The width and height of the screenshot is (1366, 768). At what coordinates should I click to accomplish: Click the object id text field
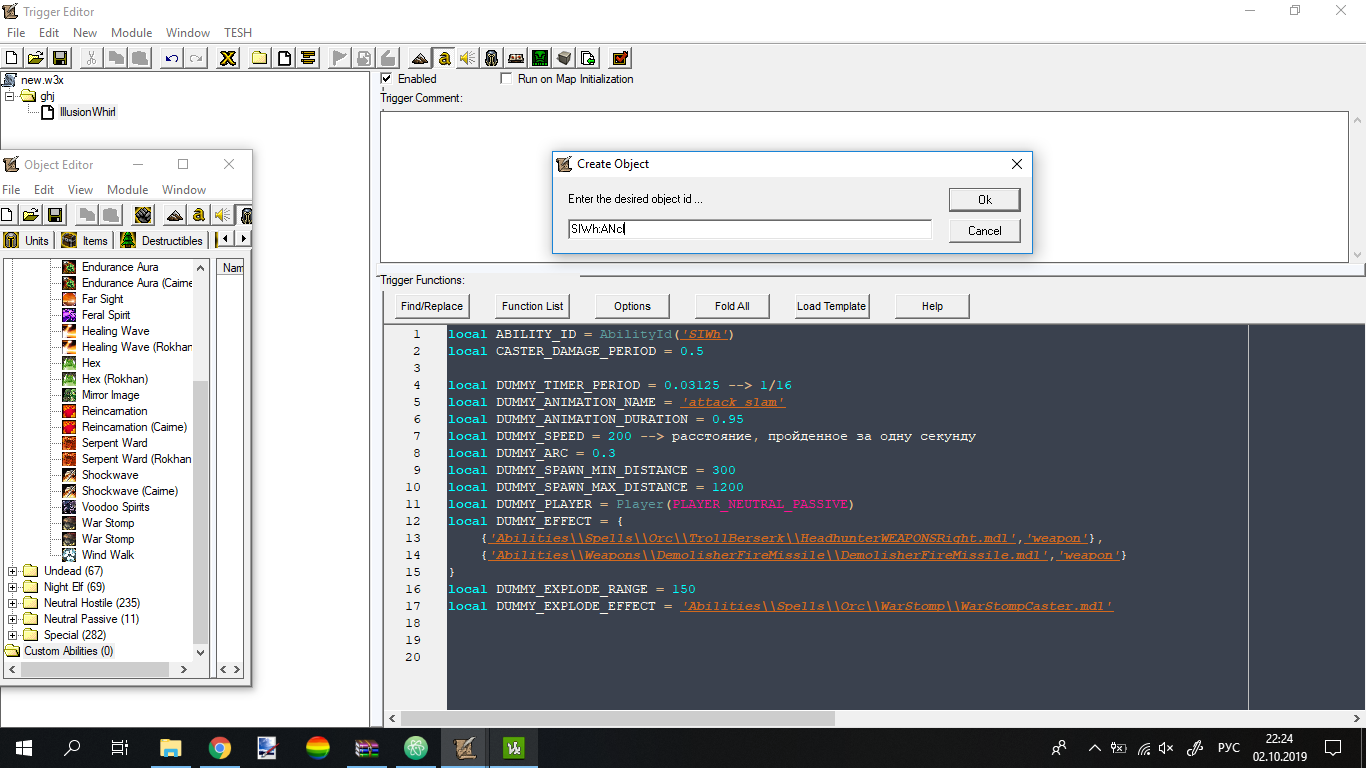point(750,229)
